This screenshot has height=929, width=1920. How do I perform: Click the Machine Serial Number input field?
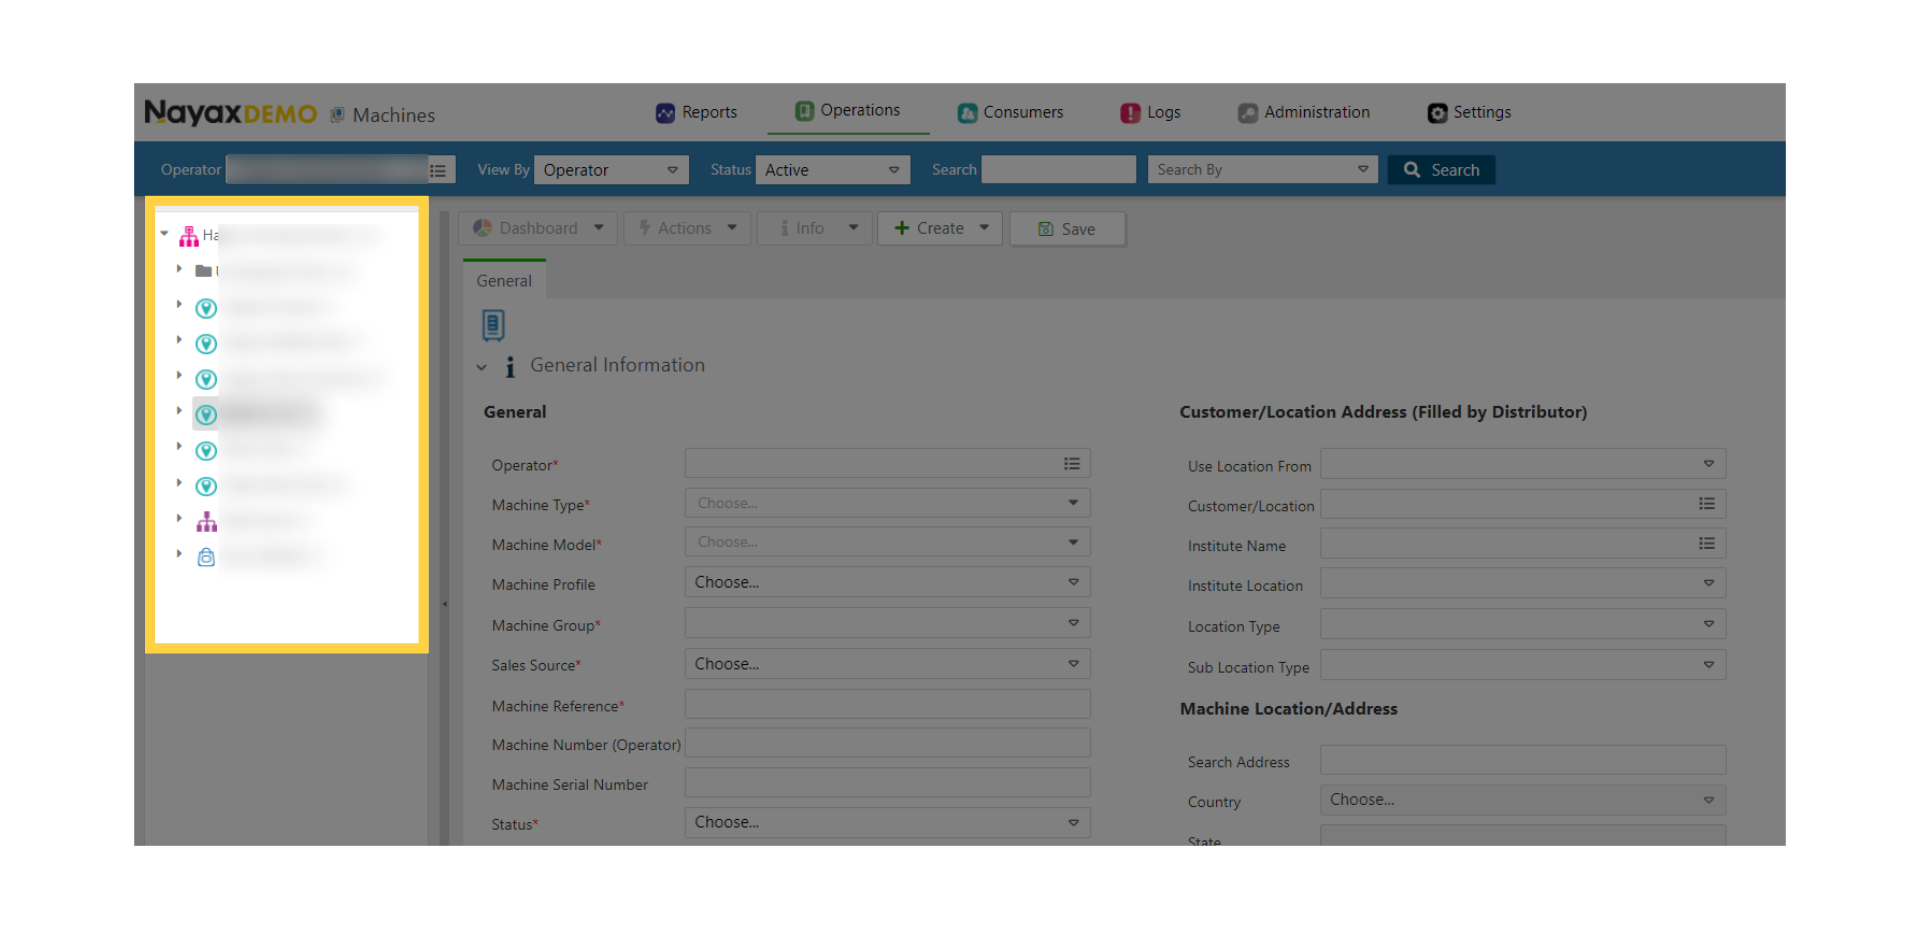pyautogui.click(x=887, y=783)
